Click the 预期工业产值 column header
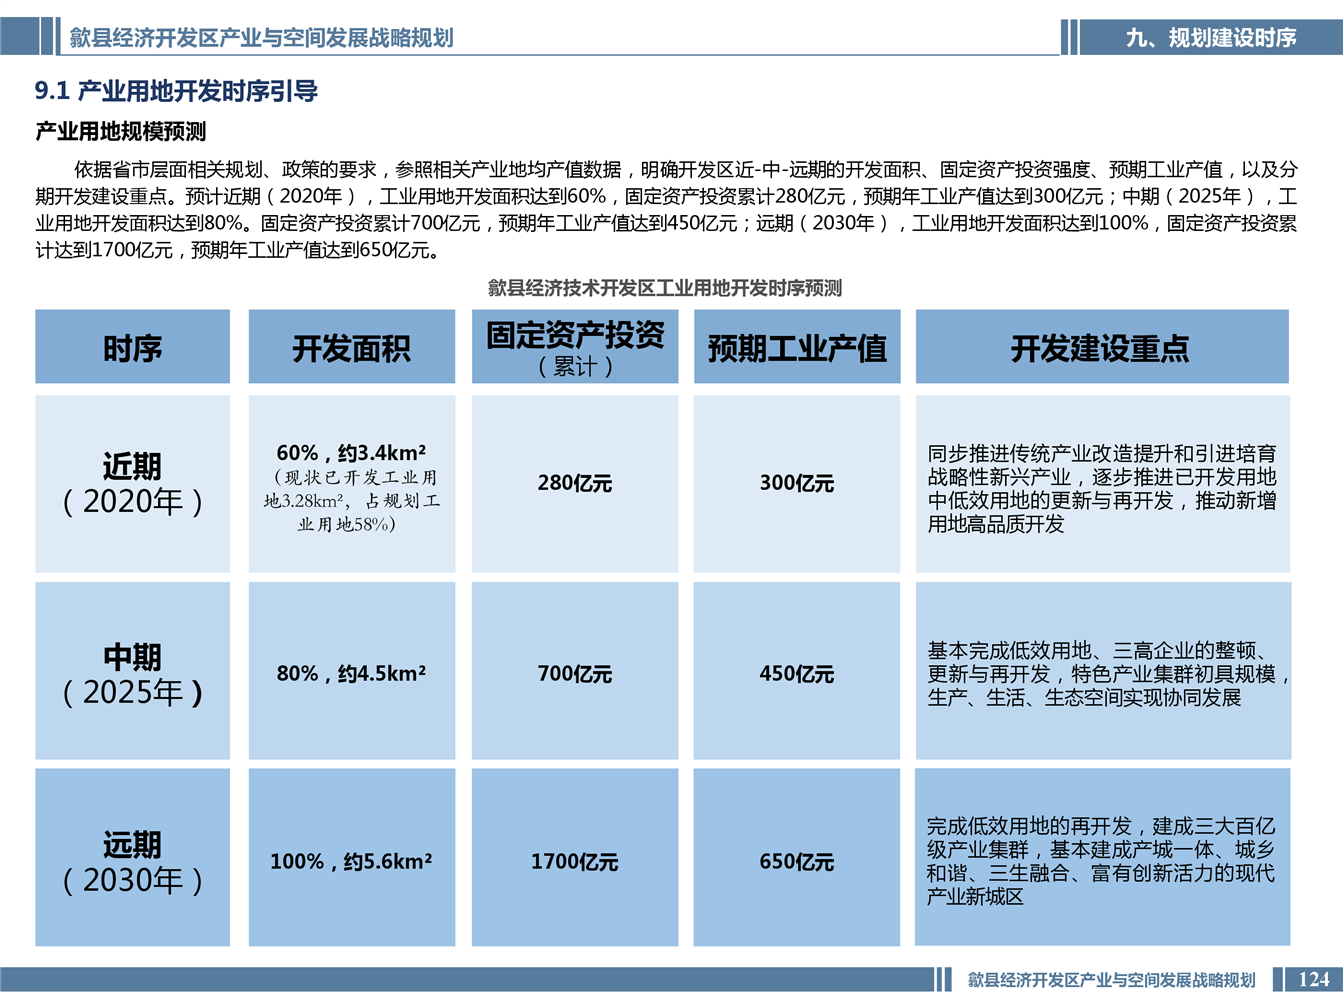 point(797,347)
